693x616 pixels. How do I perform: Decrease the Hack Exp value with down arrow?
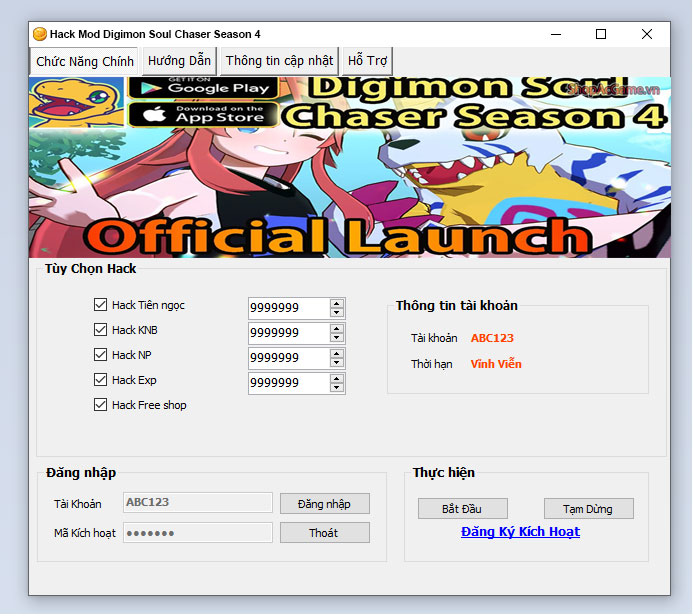(x=337, y=388)
